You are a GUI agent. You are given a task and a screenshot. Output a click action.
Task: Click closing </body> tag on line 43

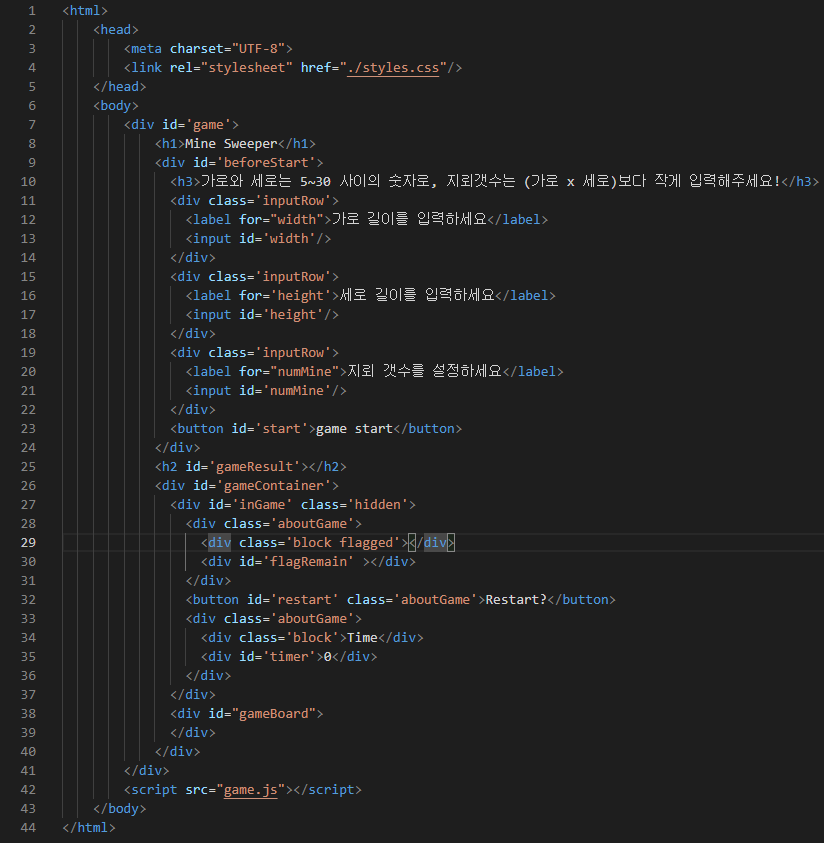[120, 809]
